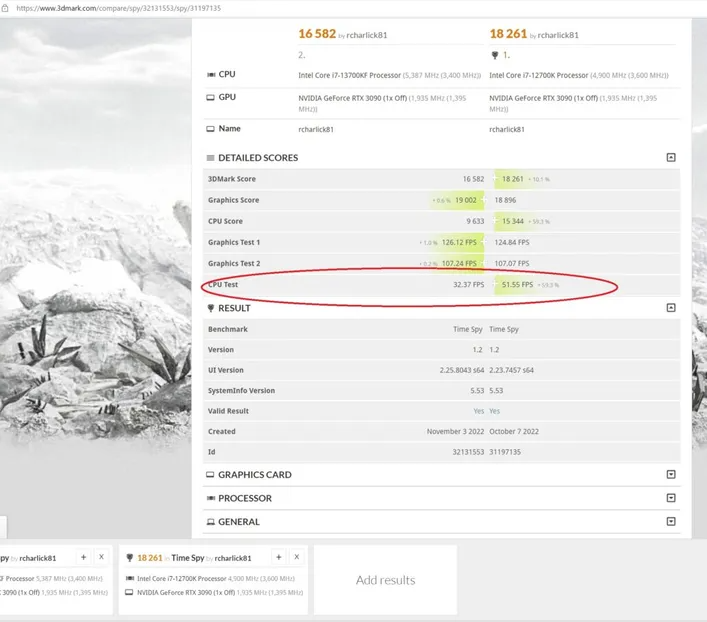Open rcharlick81 profile next to 16 582
The height and width of the screenshot is (622, 707).
[367, 35]
